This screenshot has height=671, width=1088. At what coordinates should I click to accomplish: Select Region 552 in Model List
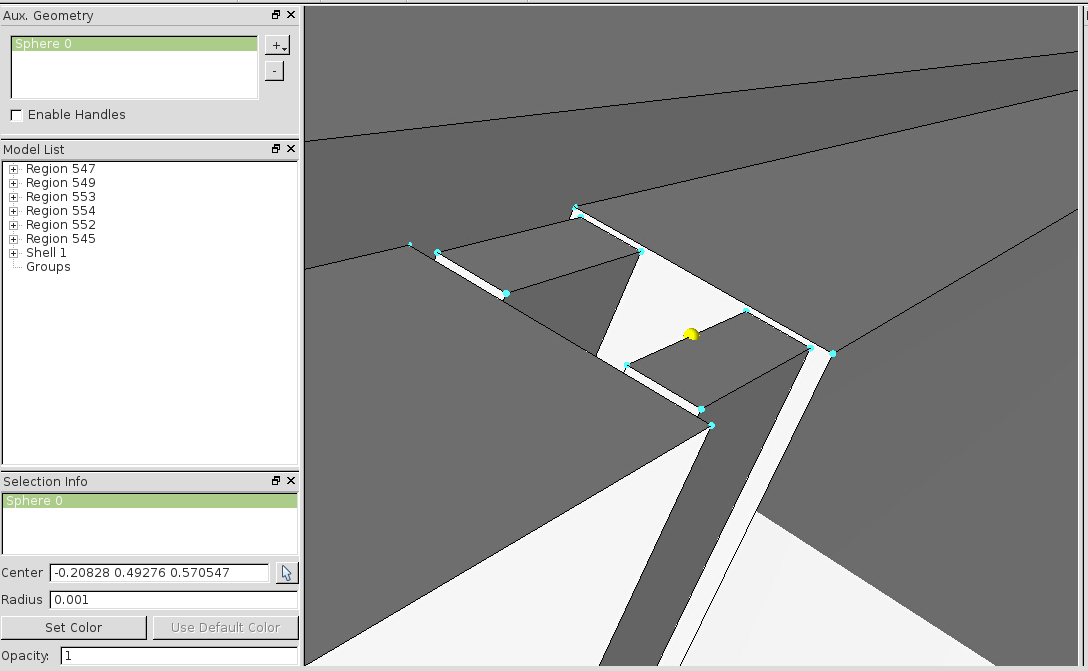click(x=60, y=224)
